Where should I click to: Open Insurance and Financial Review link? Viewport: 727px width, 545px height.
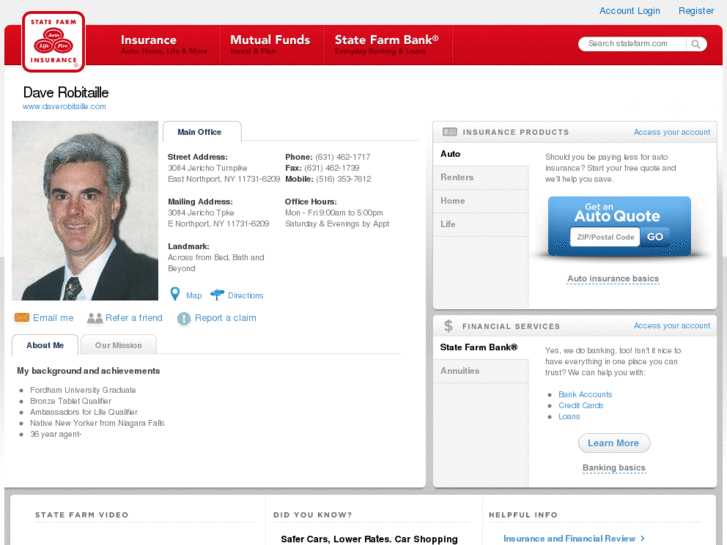click(x=574, y=539)
